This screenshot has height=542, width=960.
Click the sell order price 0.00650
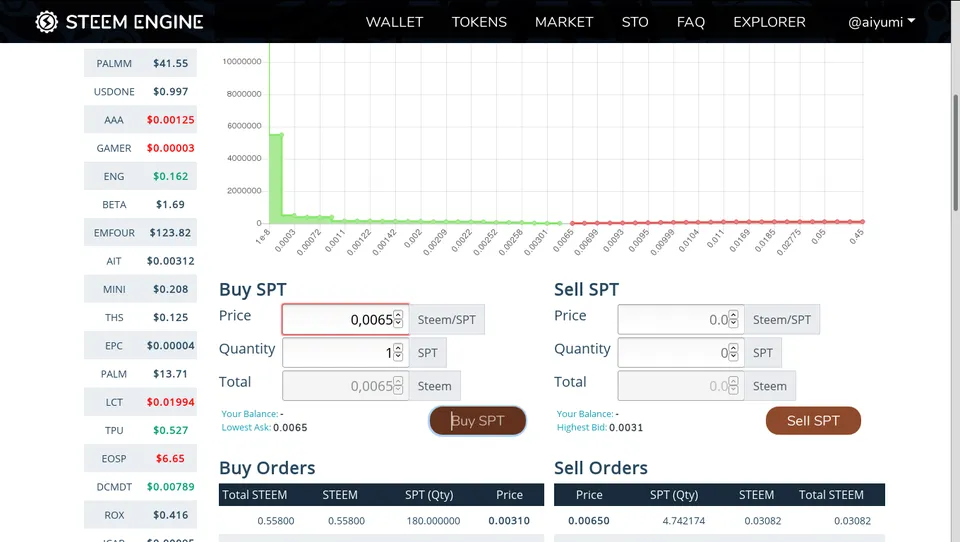(588, 521)
